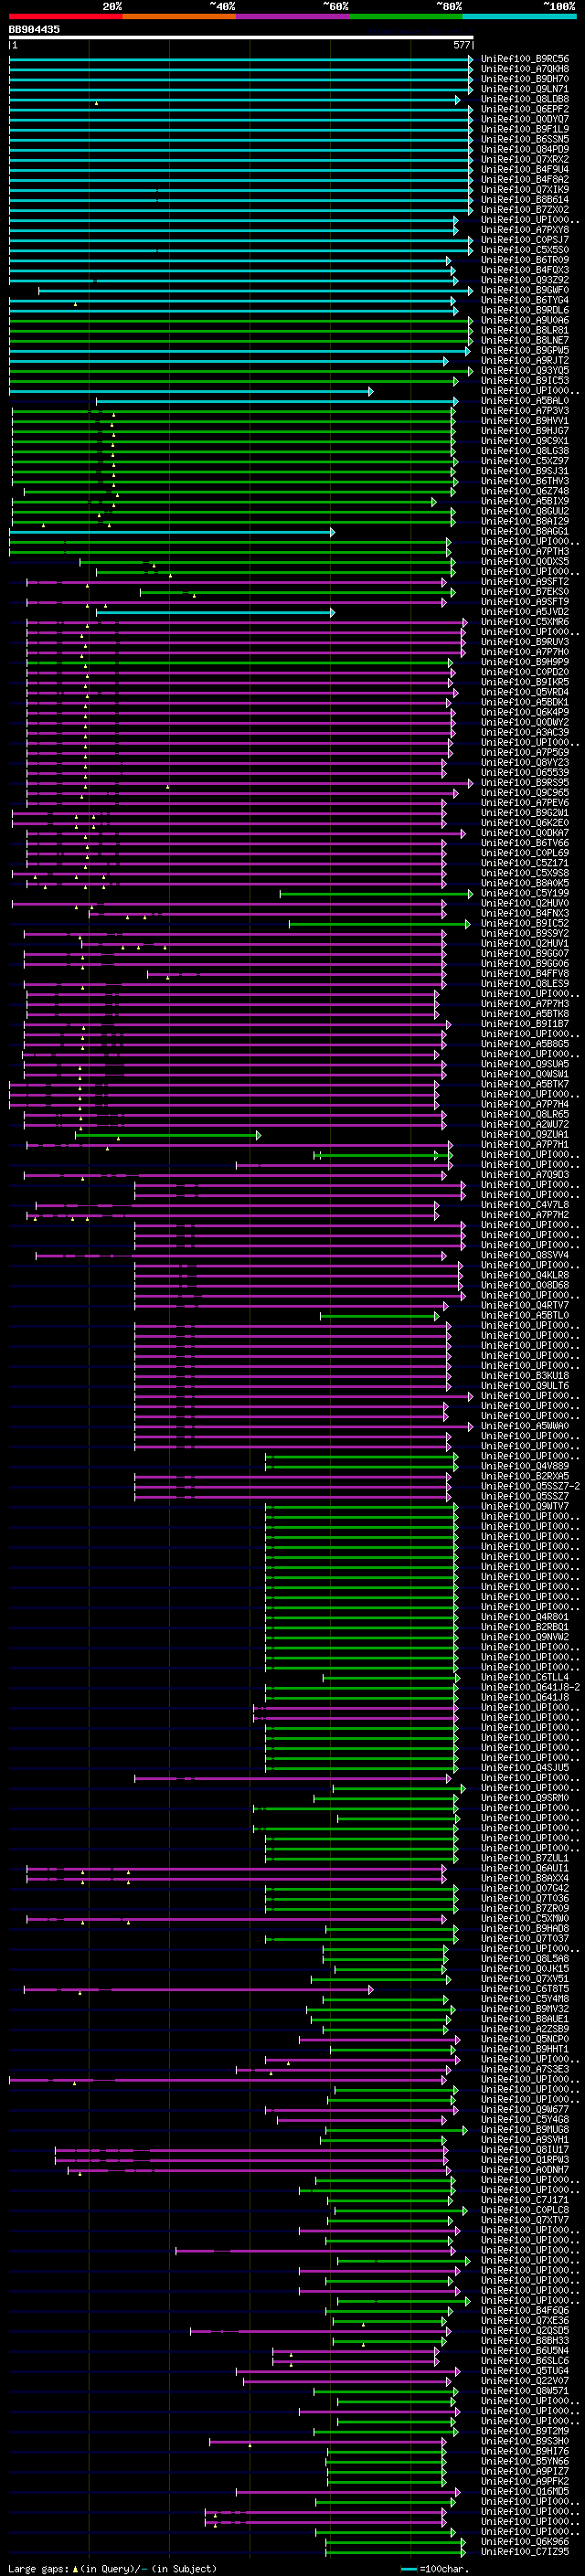Screen dimensions: 585x2576
Task: Select the UniRef100_Q8GUU2 label
Action: point(525,511)
